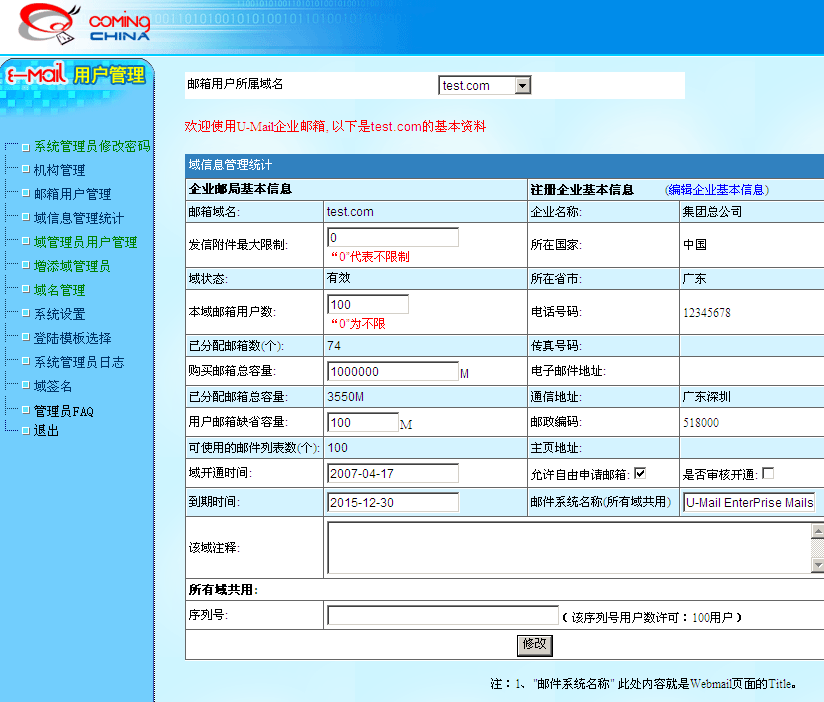Click inside the 该域注释 text area

pos(566,547)
